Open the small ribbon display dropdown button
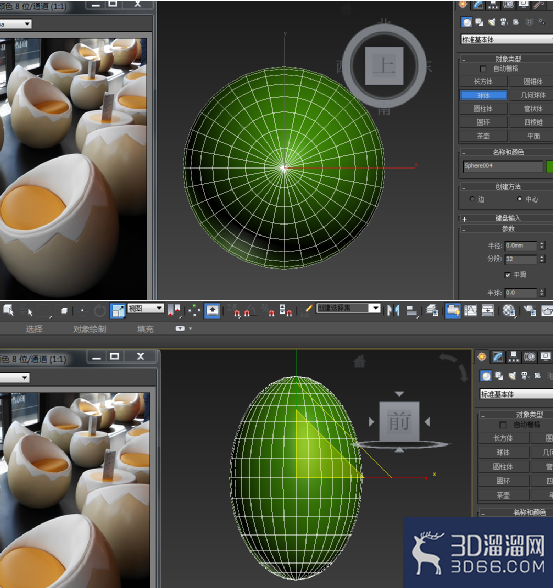The image size is (553, 588). [181, 328]
